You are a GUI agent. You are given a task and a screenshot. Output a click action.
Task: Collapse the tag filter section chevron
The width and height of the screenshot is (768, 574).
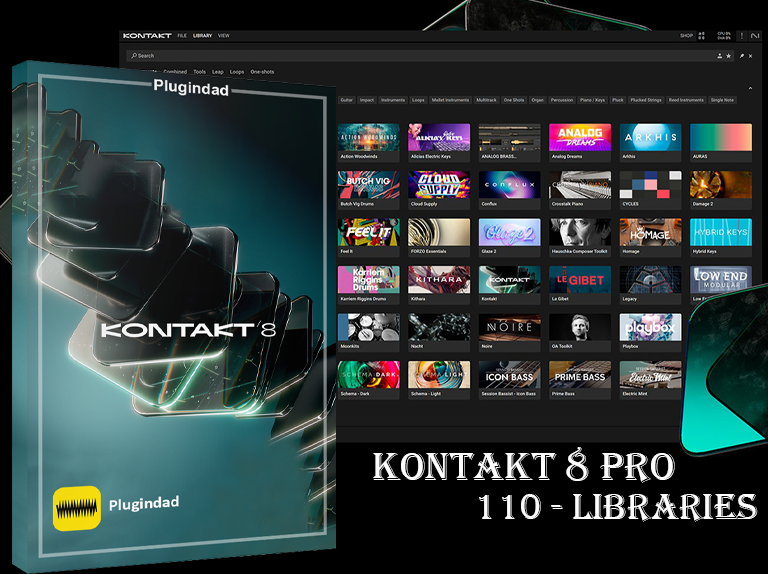click(750, 89)
